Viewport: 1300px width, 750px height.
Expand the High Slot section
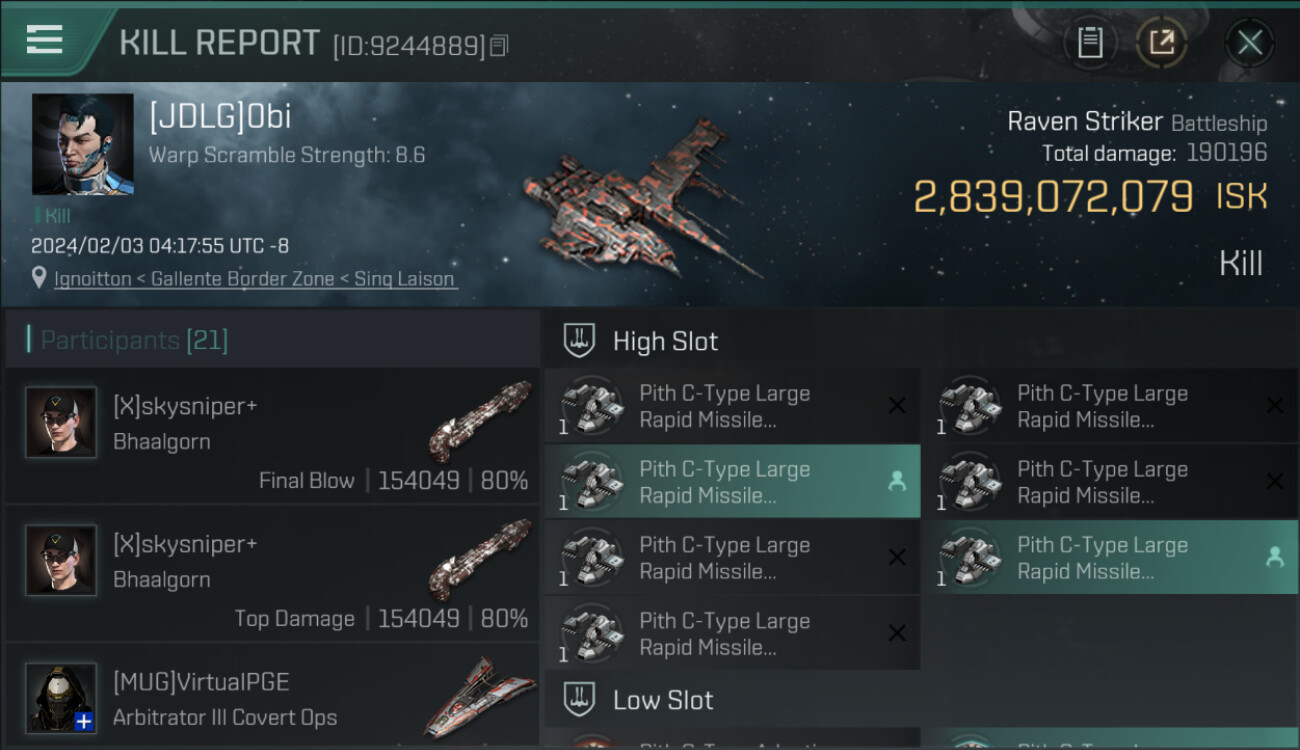(x=665, y=341)
